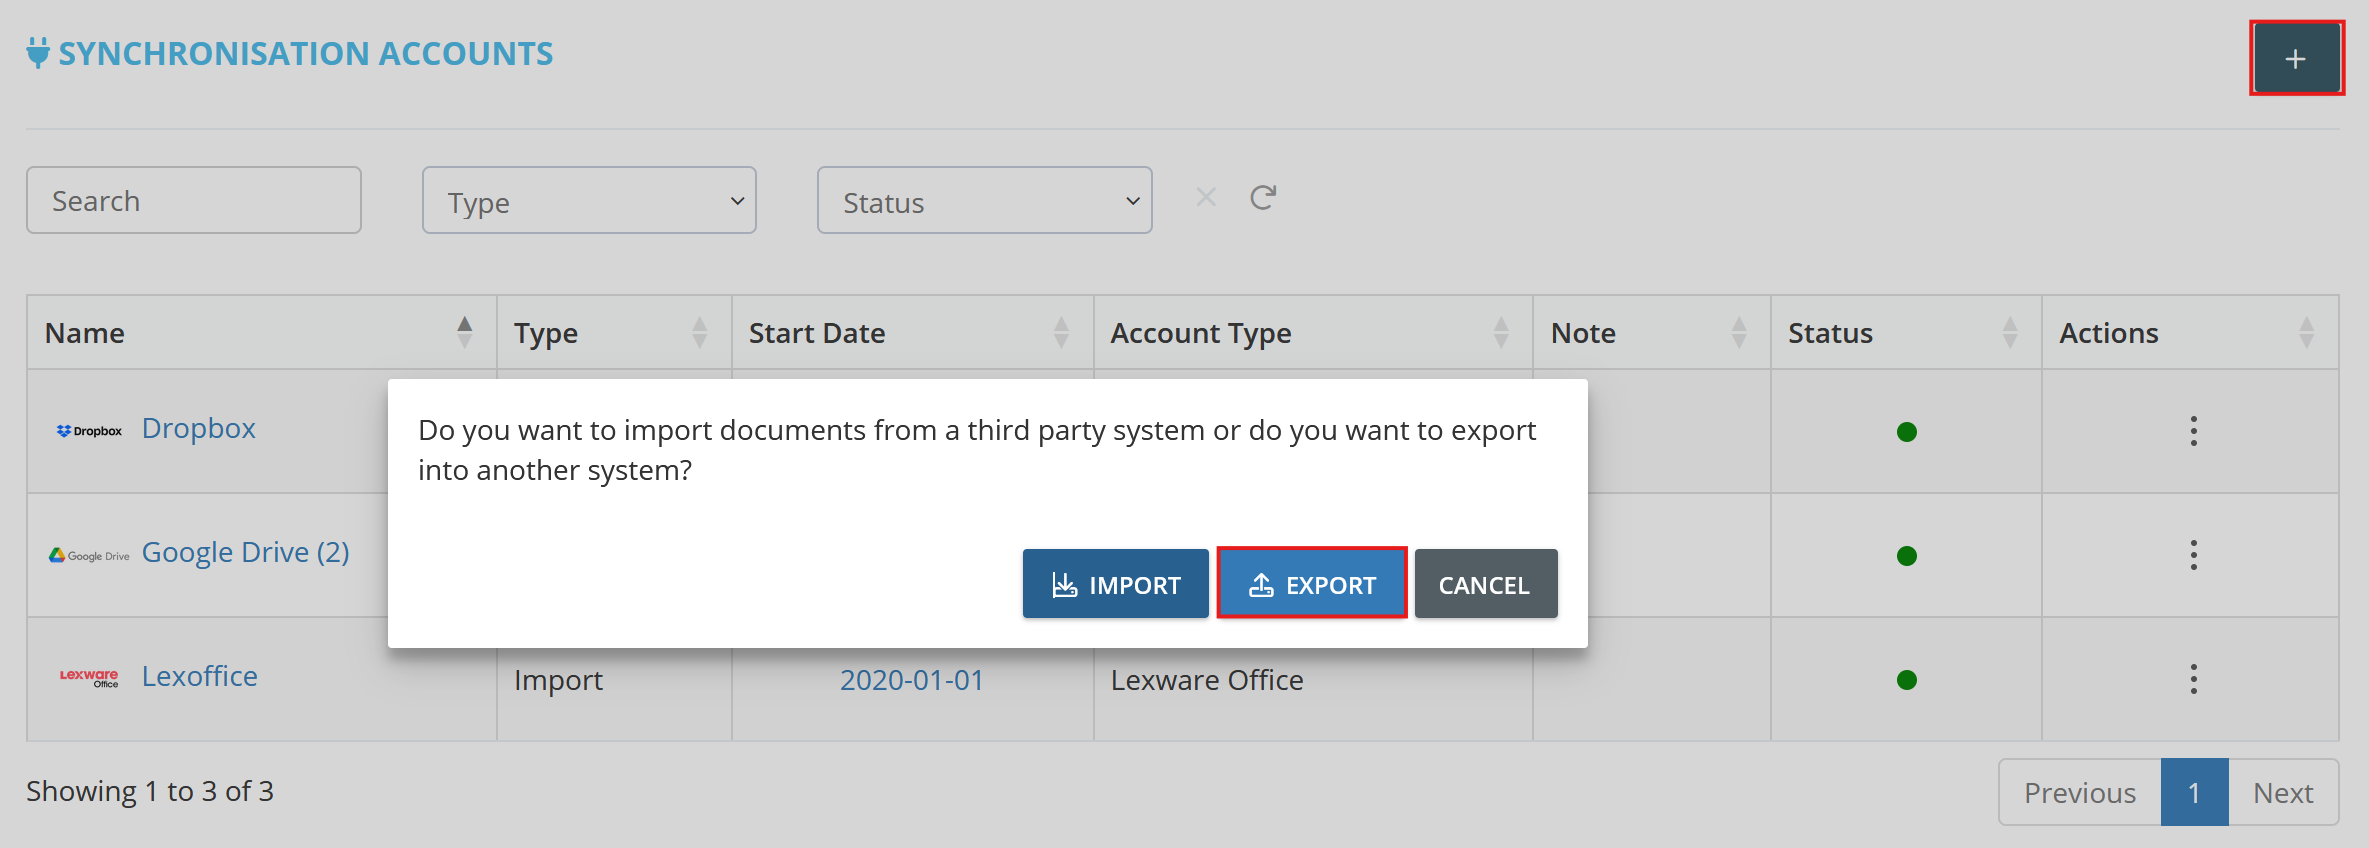Image resolution: width=2369 pixels, height=848 pixels.
Task: Sort table by Name column
Action: (262, 333)
